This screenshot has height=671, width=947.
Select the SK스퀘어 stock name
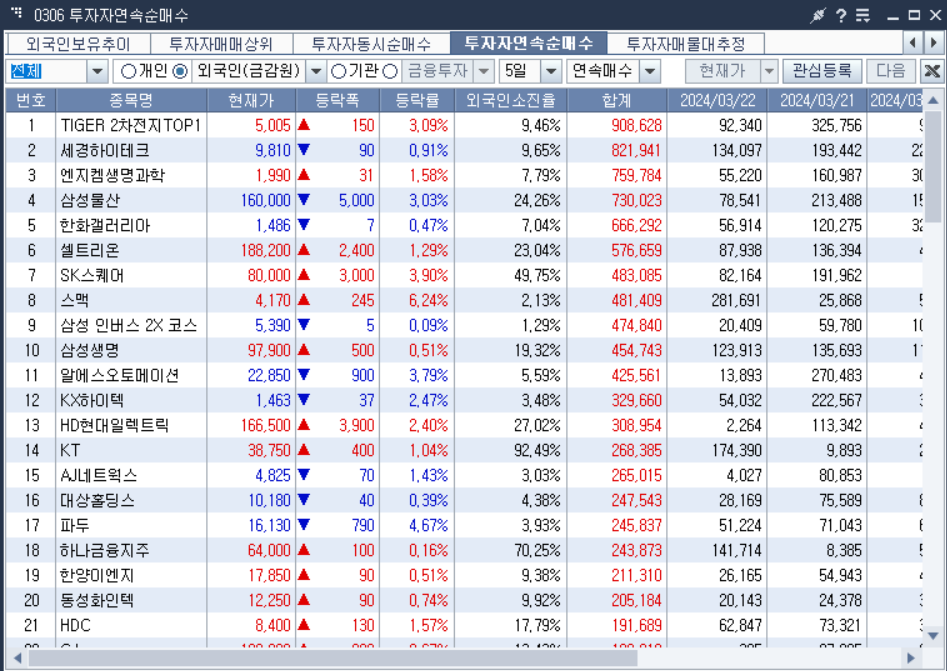click(92, 275)
